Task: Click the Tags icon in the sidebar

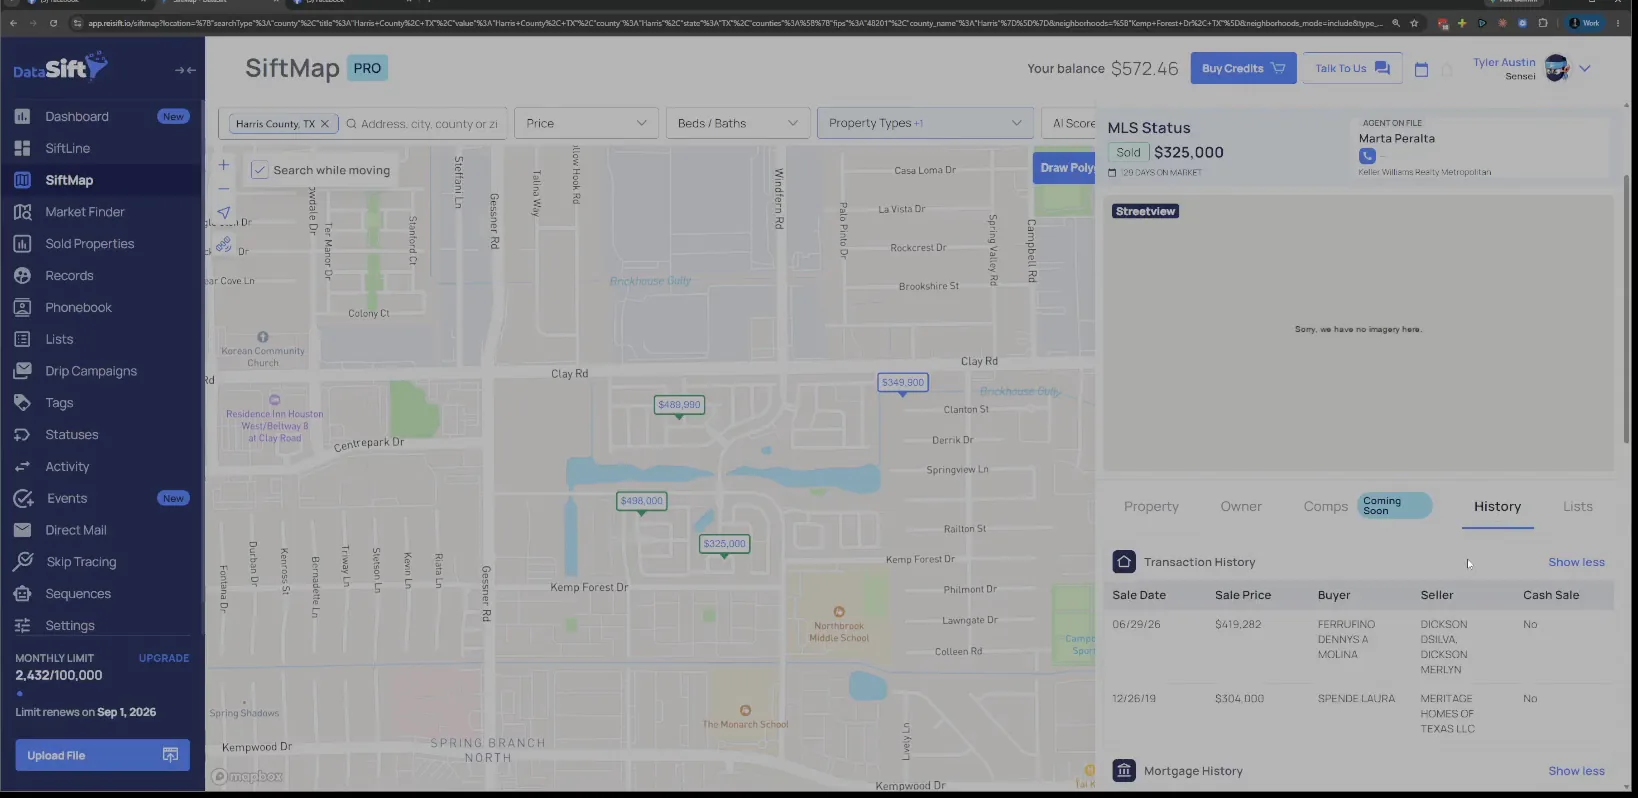Action: [22, 403]
